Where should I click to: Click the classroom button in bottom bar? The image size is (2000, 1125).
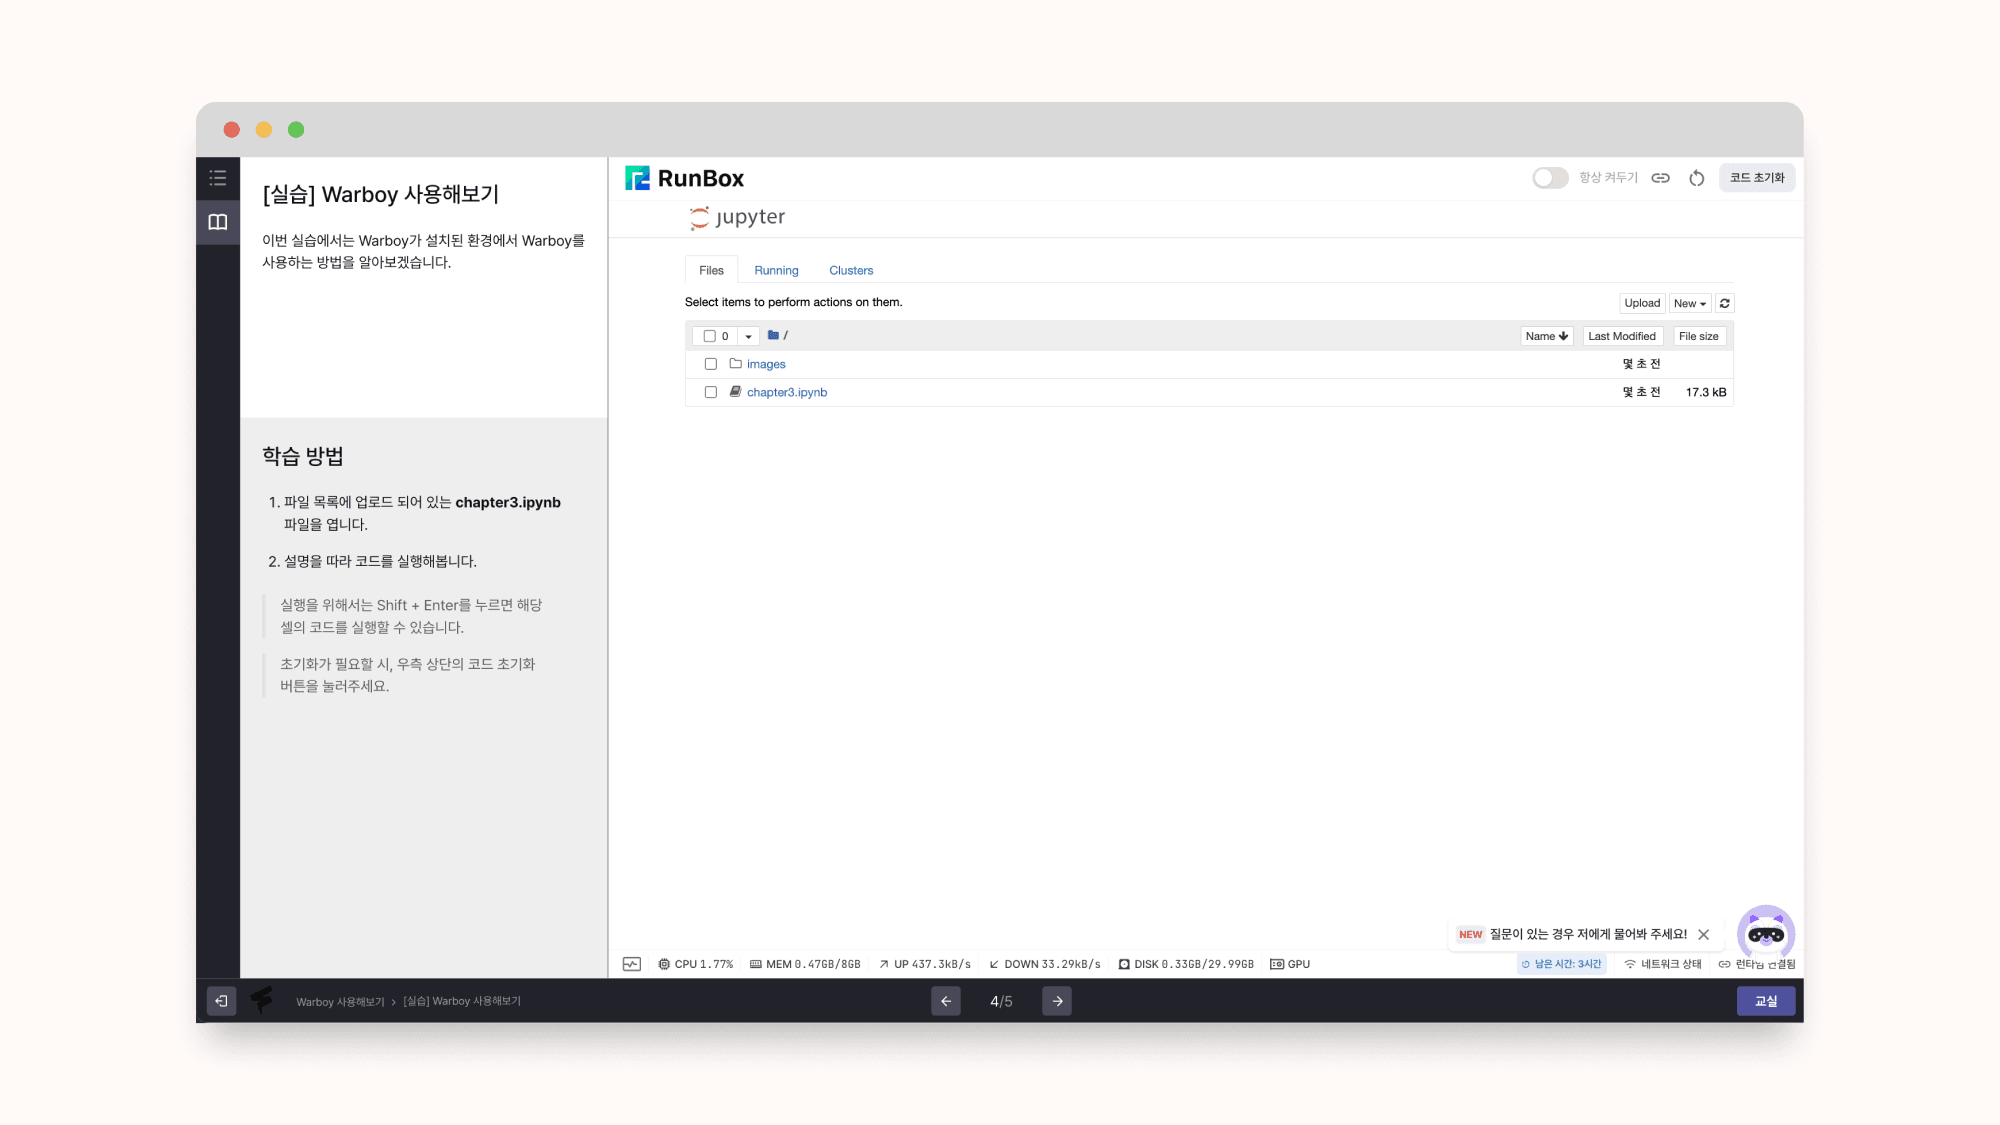point(1766,1001)
